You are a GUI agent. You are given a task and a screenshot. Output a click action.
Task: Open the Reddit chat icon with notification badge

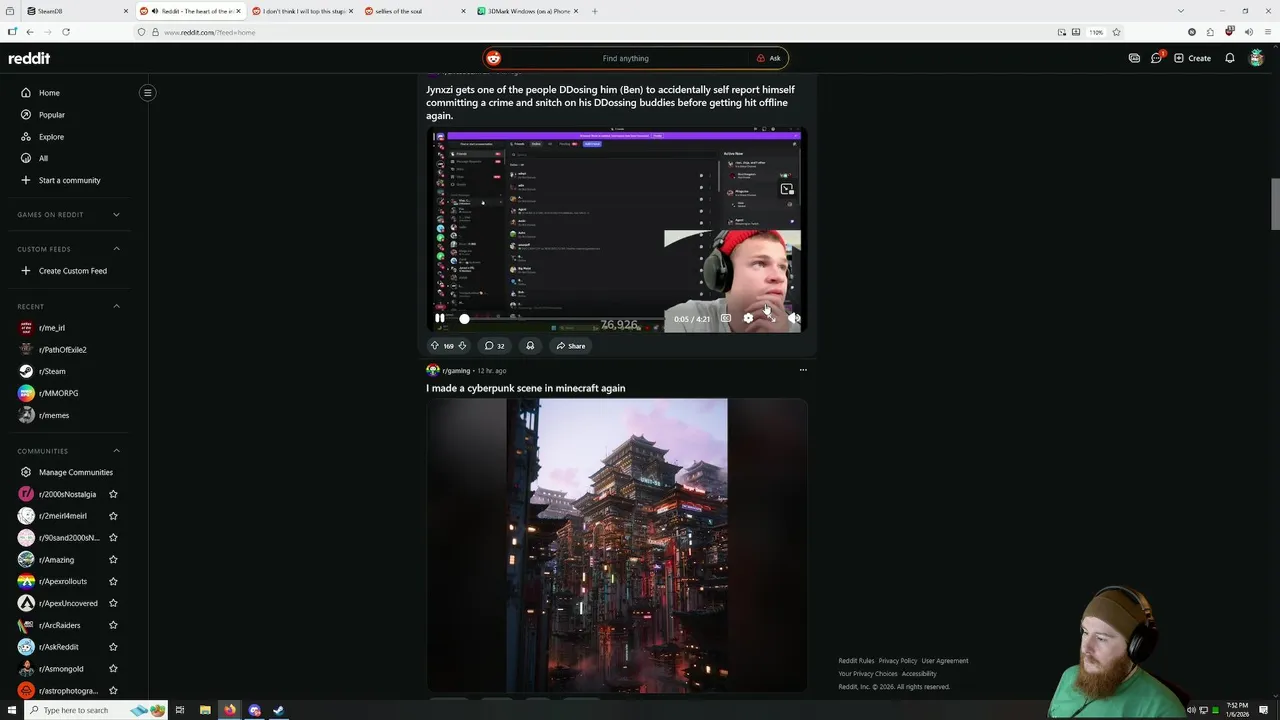1157,58
